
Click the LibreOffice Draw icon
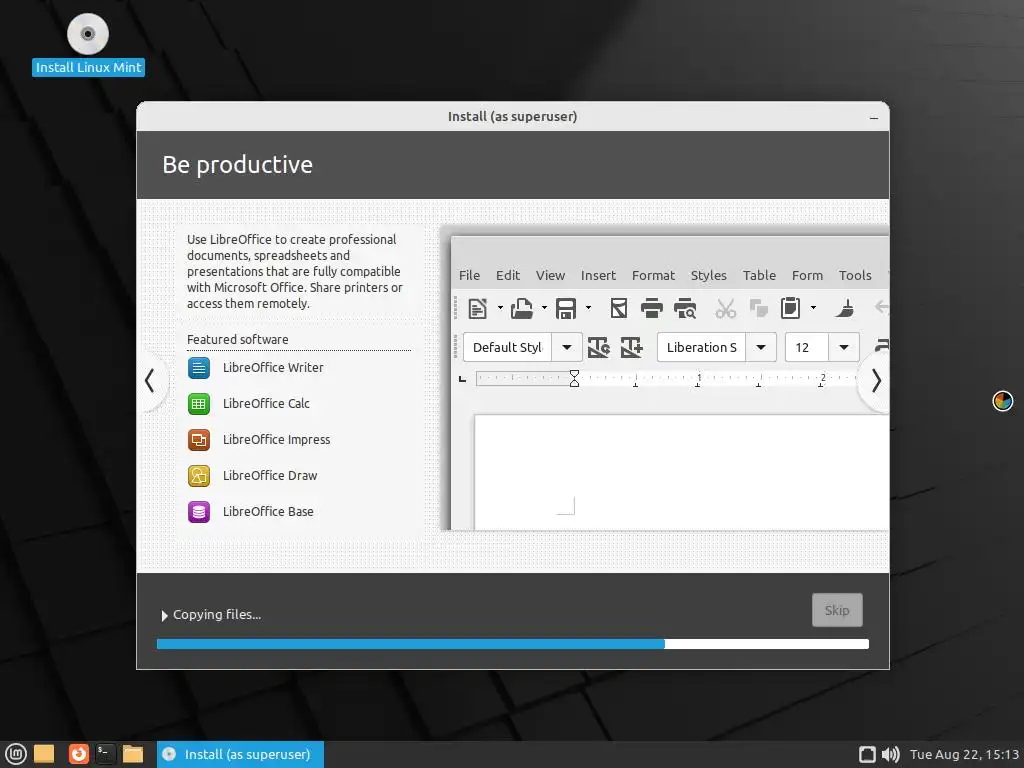[x=199, y=475]
